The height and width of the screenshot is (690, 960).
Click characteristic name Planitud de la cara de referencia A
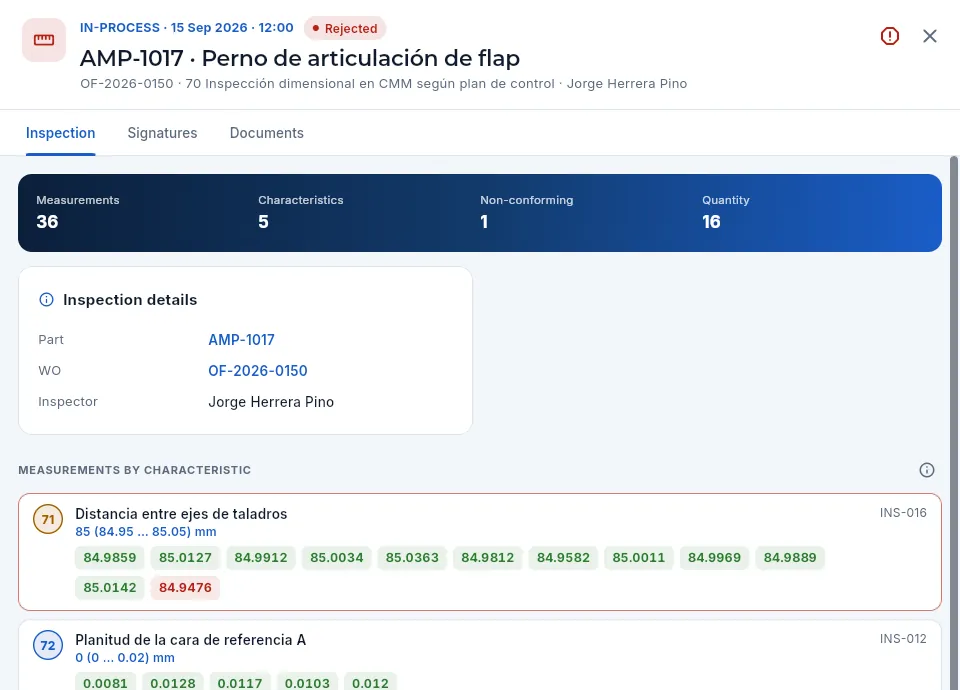[190, 640]
